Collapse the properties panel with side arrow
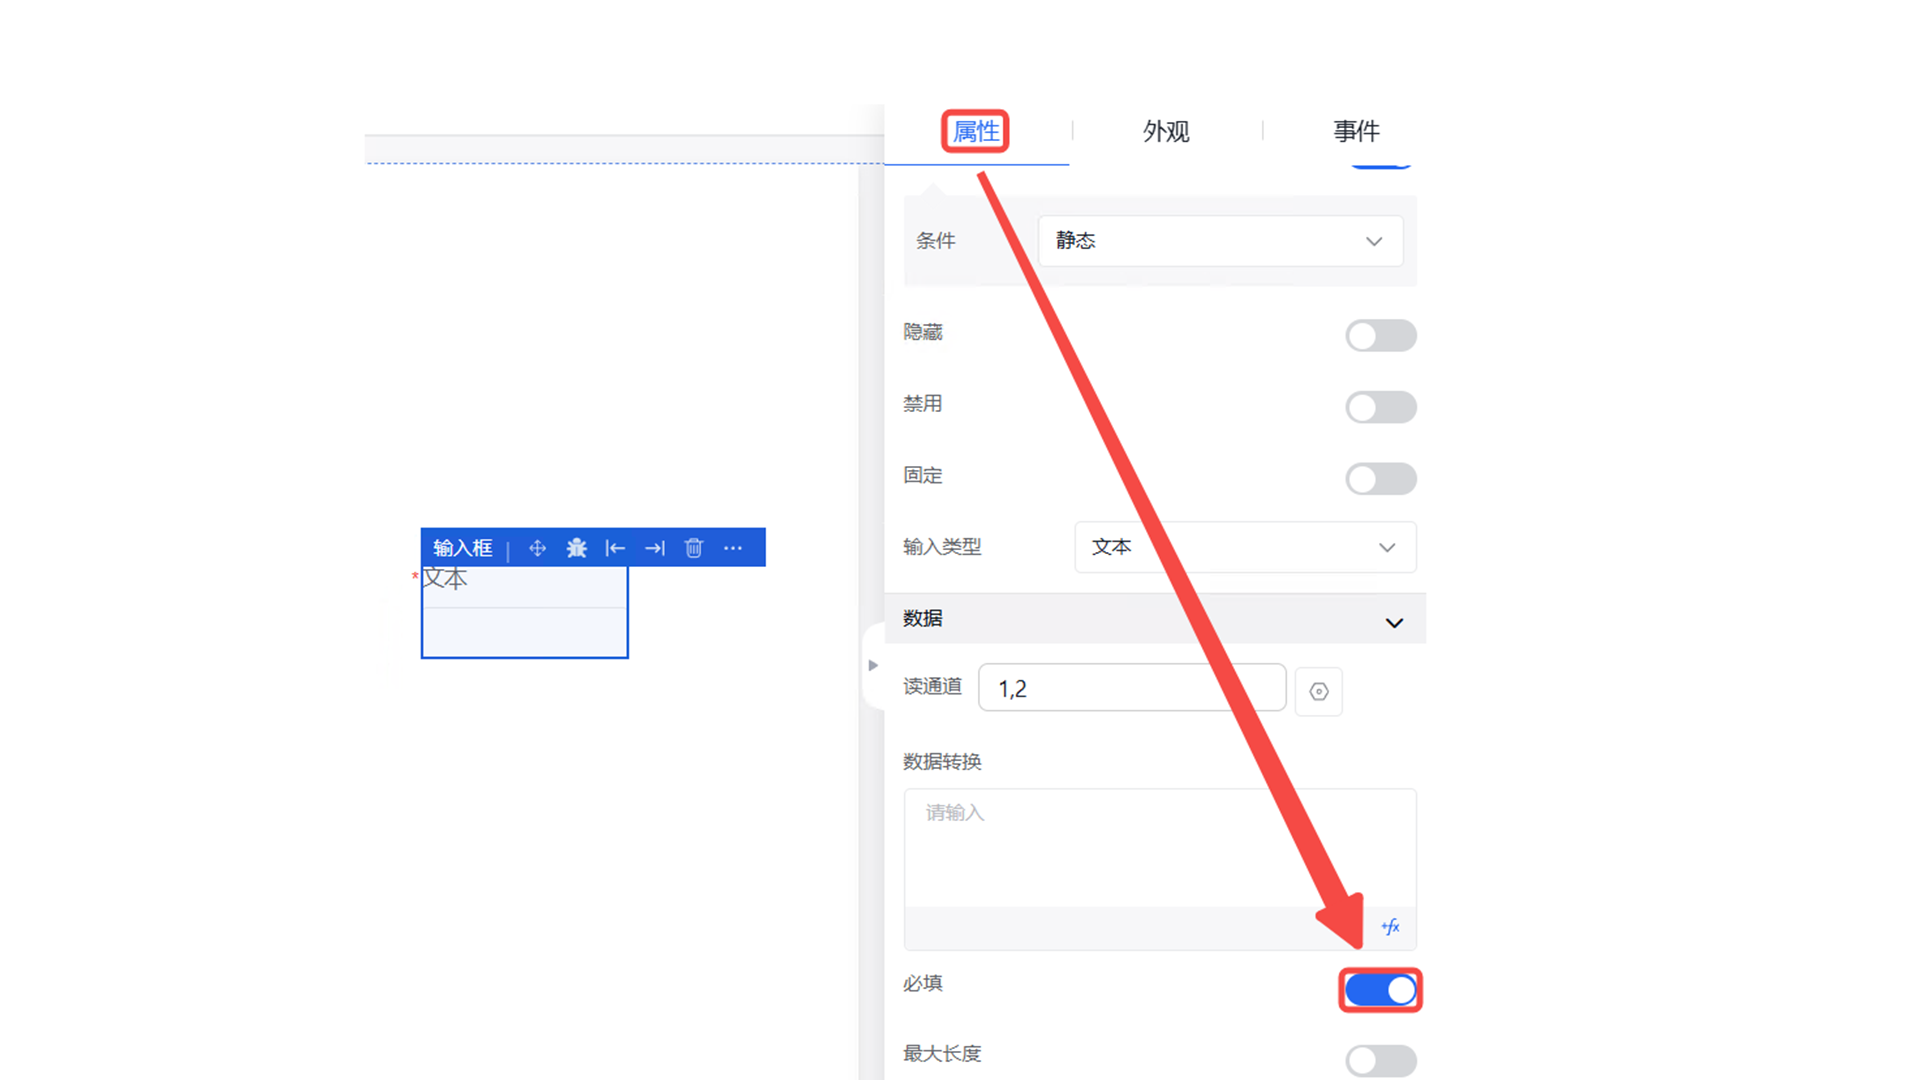The width and height of the screenshot is (1920, 1080). pos(873,665)
